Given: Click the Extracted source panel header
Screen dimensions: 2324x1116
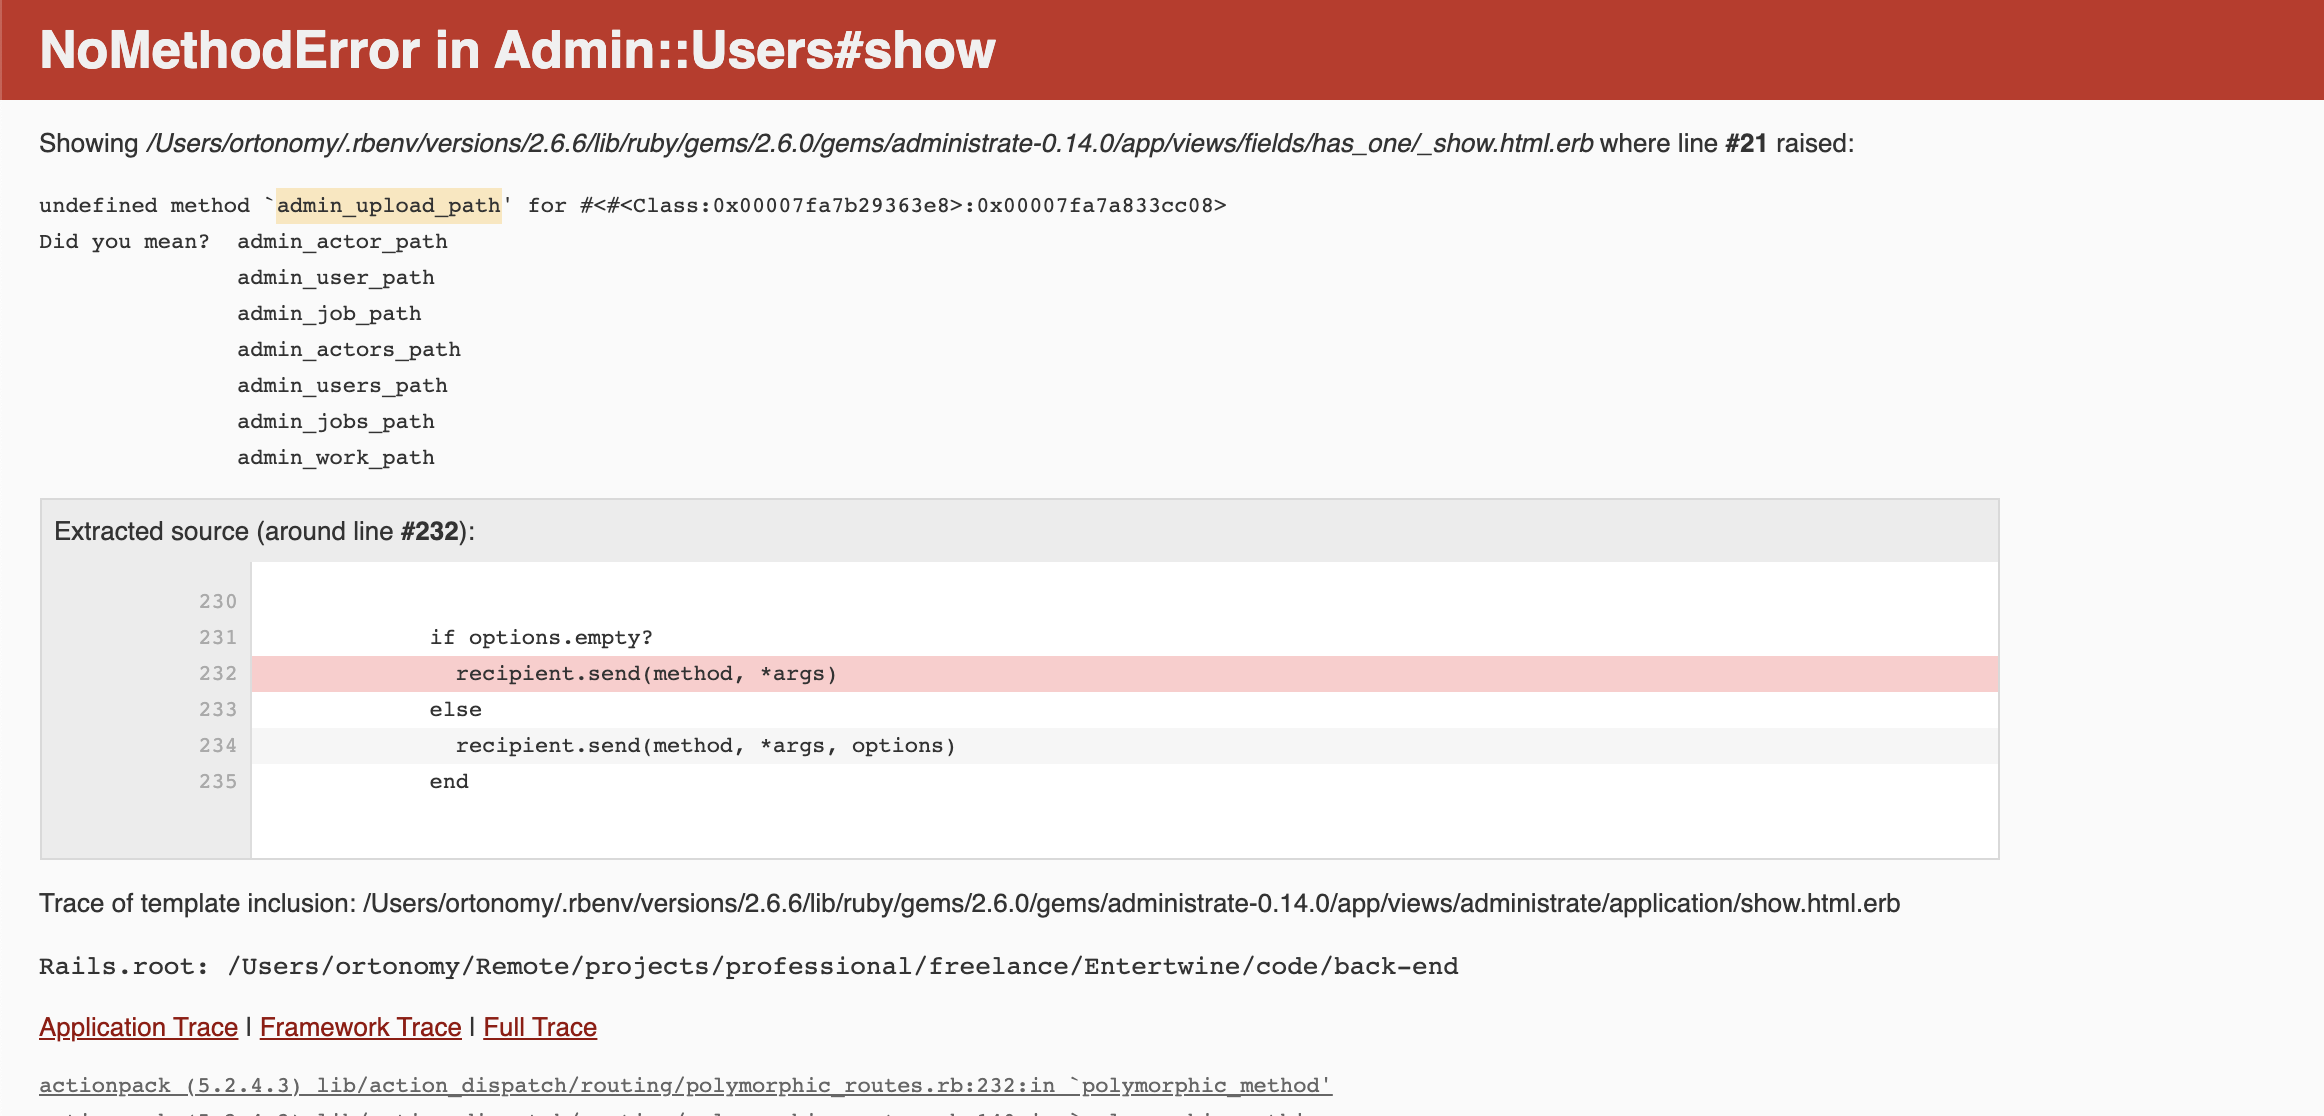Looking at the screenshot, I should pos(265,531).
